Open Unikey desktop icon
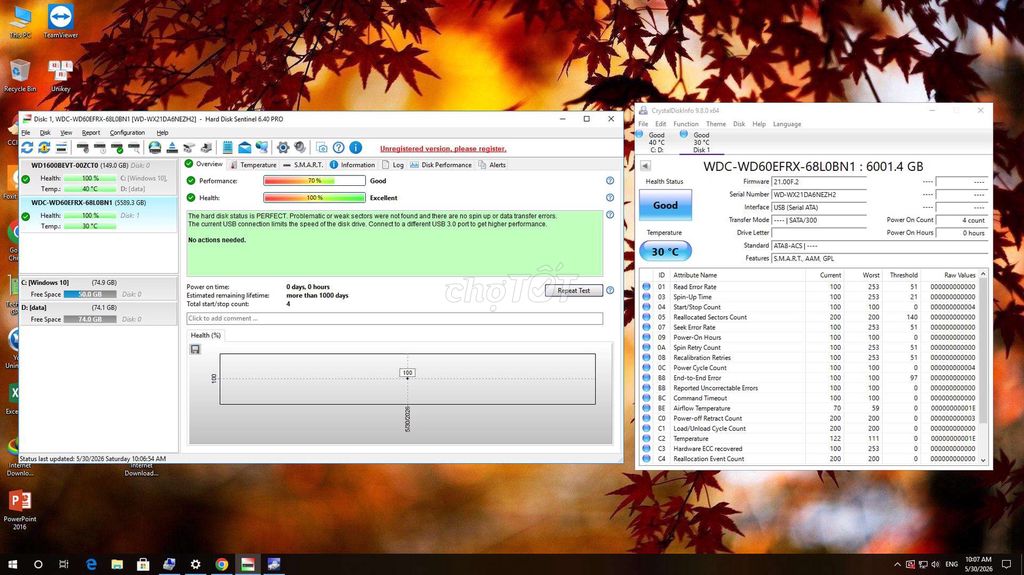 coord(60,75)
